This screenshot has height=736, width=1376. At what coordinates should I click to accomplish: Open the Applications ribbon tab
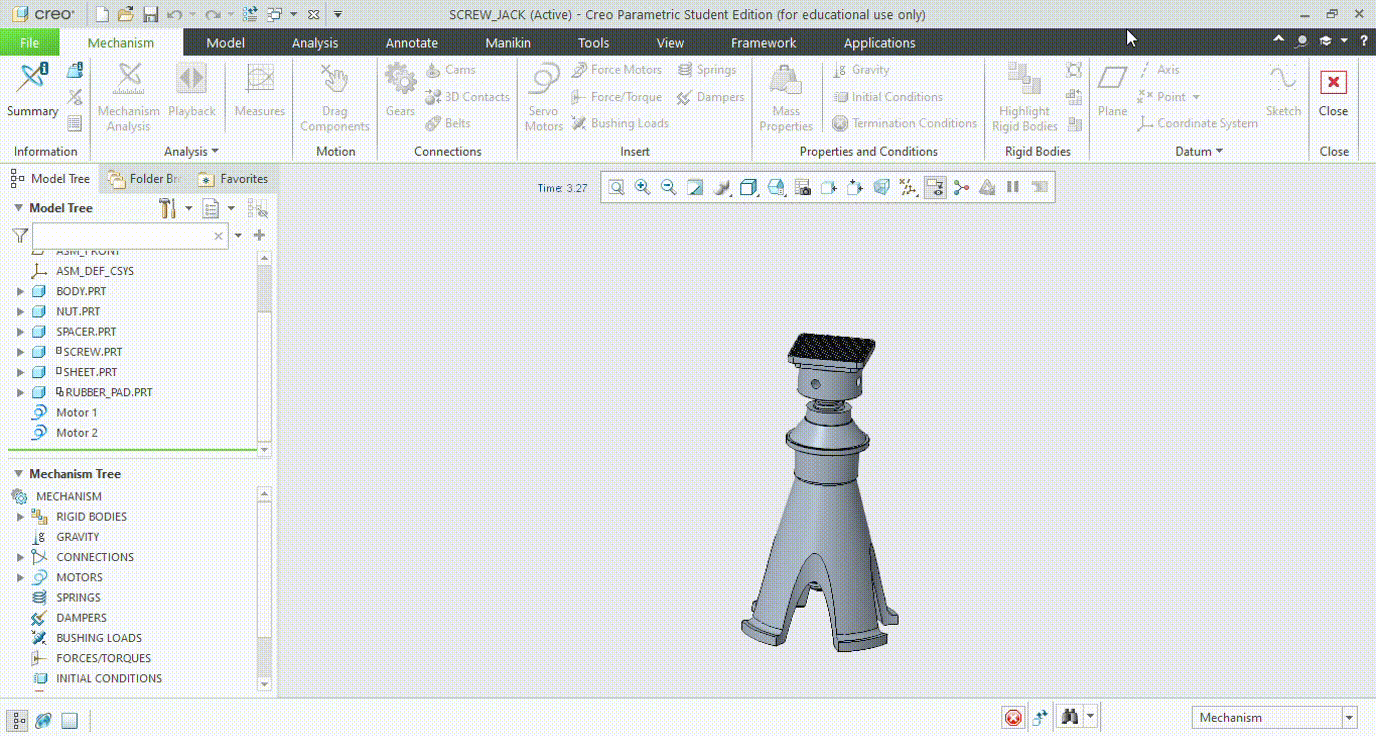(879, 43)
